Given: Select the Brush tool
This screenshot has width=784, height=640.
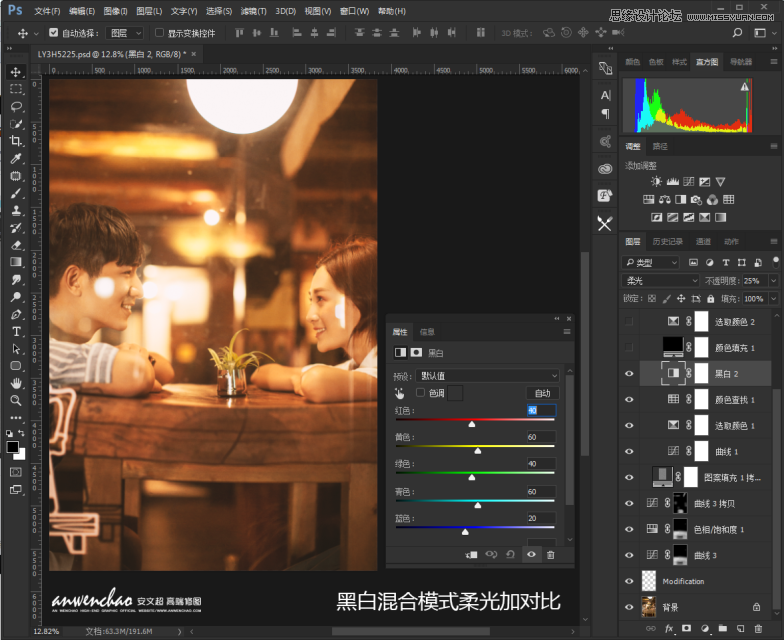Looking at the screenshot, I should [16, 193].
